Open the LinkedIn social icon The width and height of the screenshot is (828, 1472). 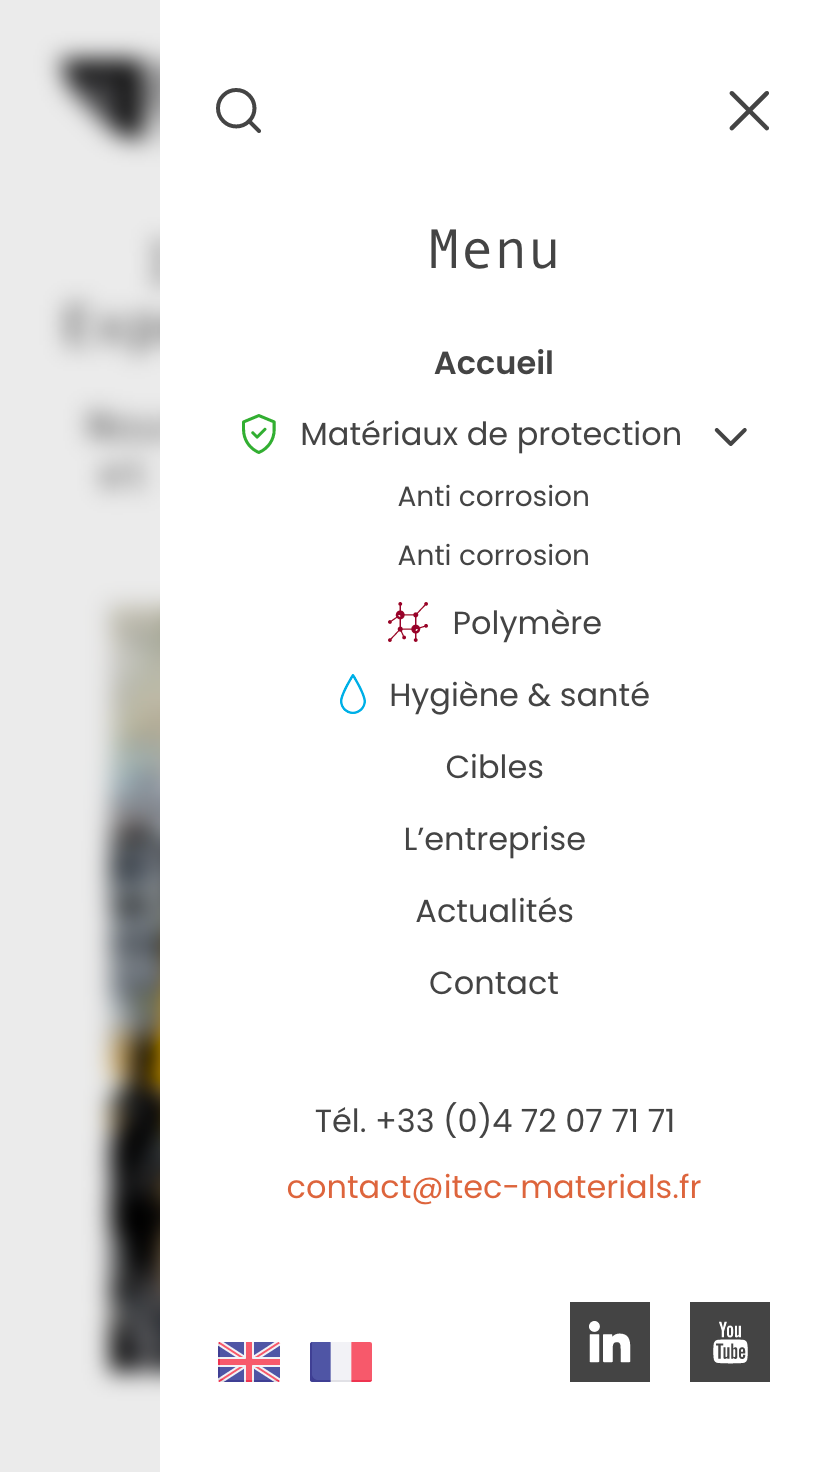pyautogui.click(x=610, y=1342)
